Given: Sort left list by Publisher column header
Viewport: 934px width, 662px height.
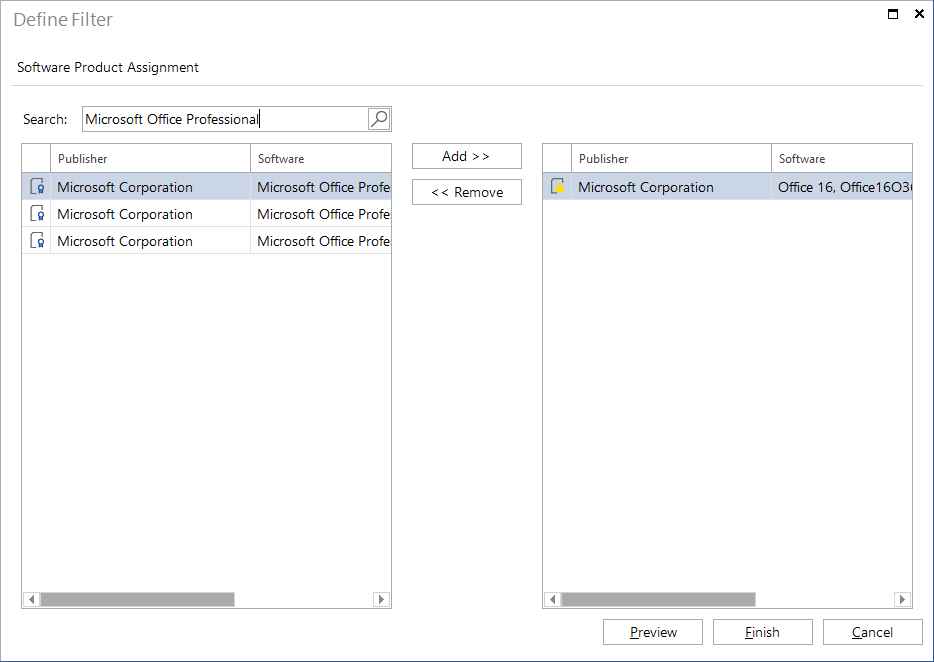Looking at the screenshot, I should 151,158.
